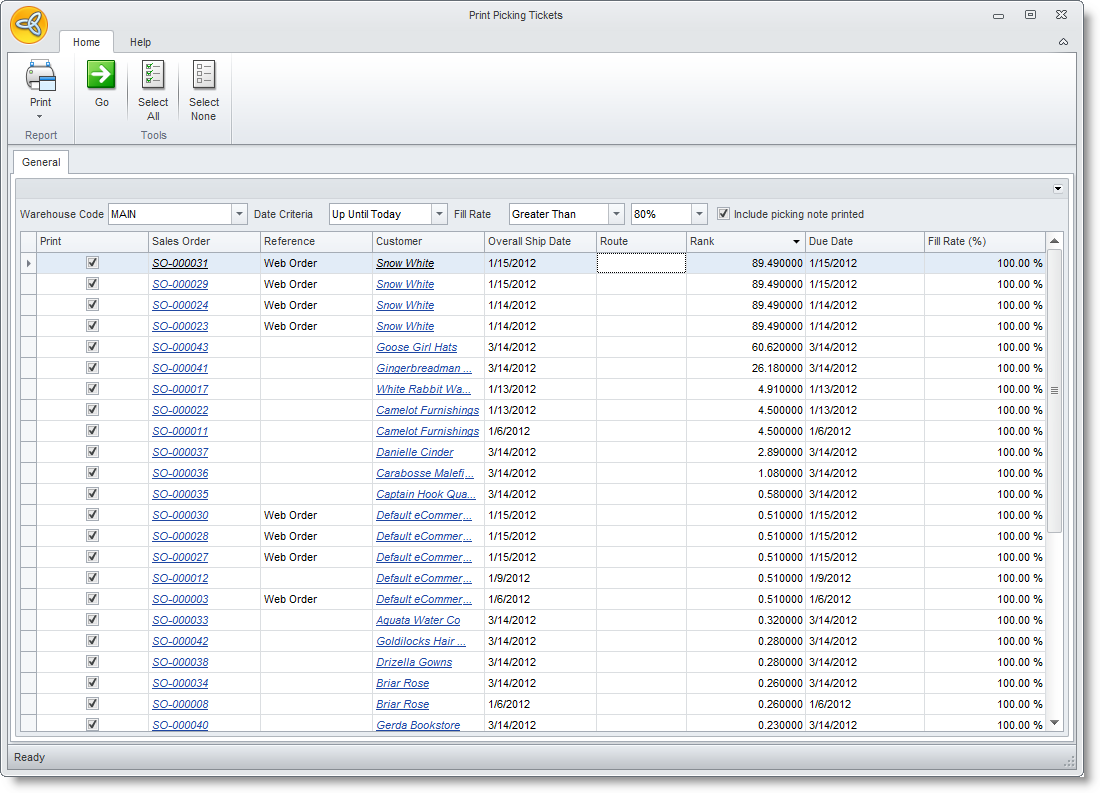
Task: Open the round application menu logo
Action: pyautogui.click(x=29, y=25)
